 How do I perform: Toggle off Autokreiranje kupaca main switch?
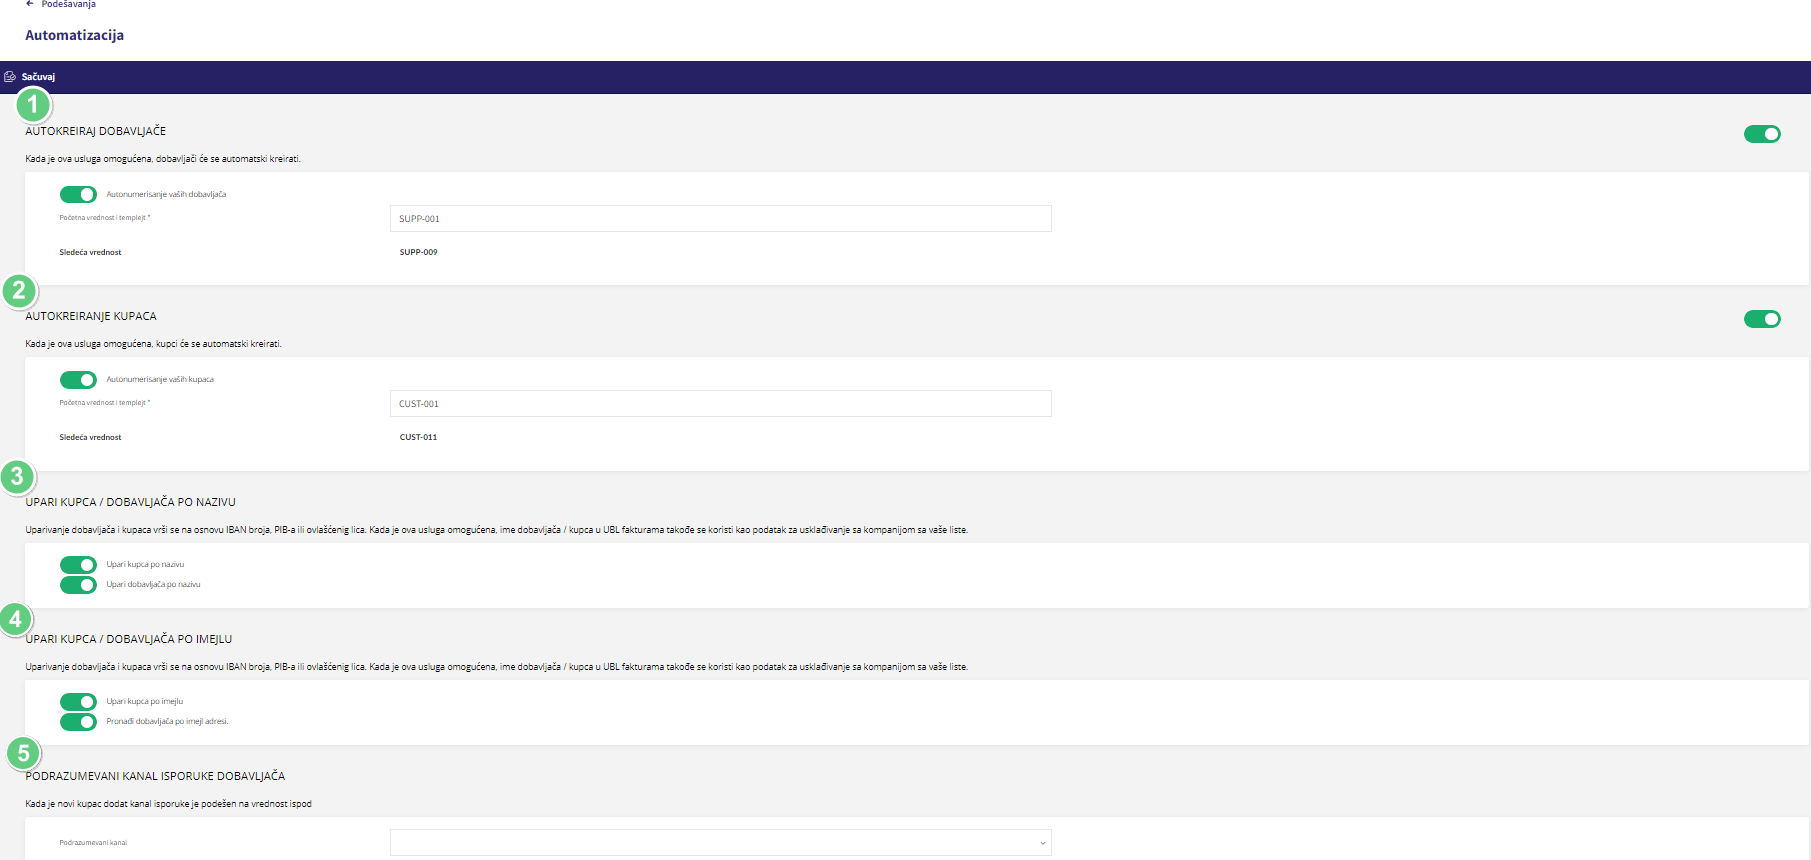(x=1762, y=319)
